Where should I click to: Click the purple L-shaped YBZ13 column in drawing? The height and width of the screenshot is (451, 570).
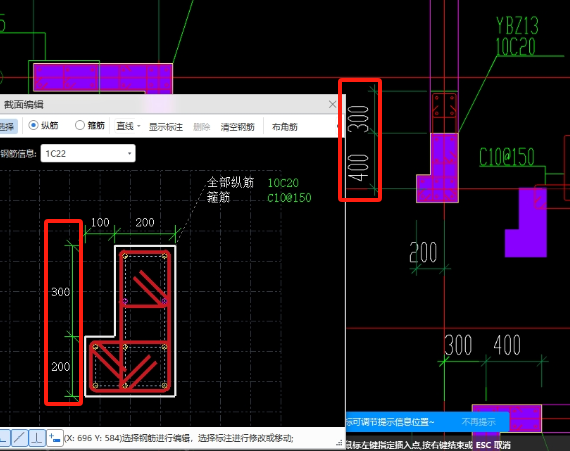coord(444,168)
